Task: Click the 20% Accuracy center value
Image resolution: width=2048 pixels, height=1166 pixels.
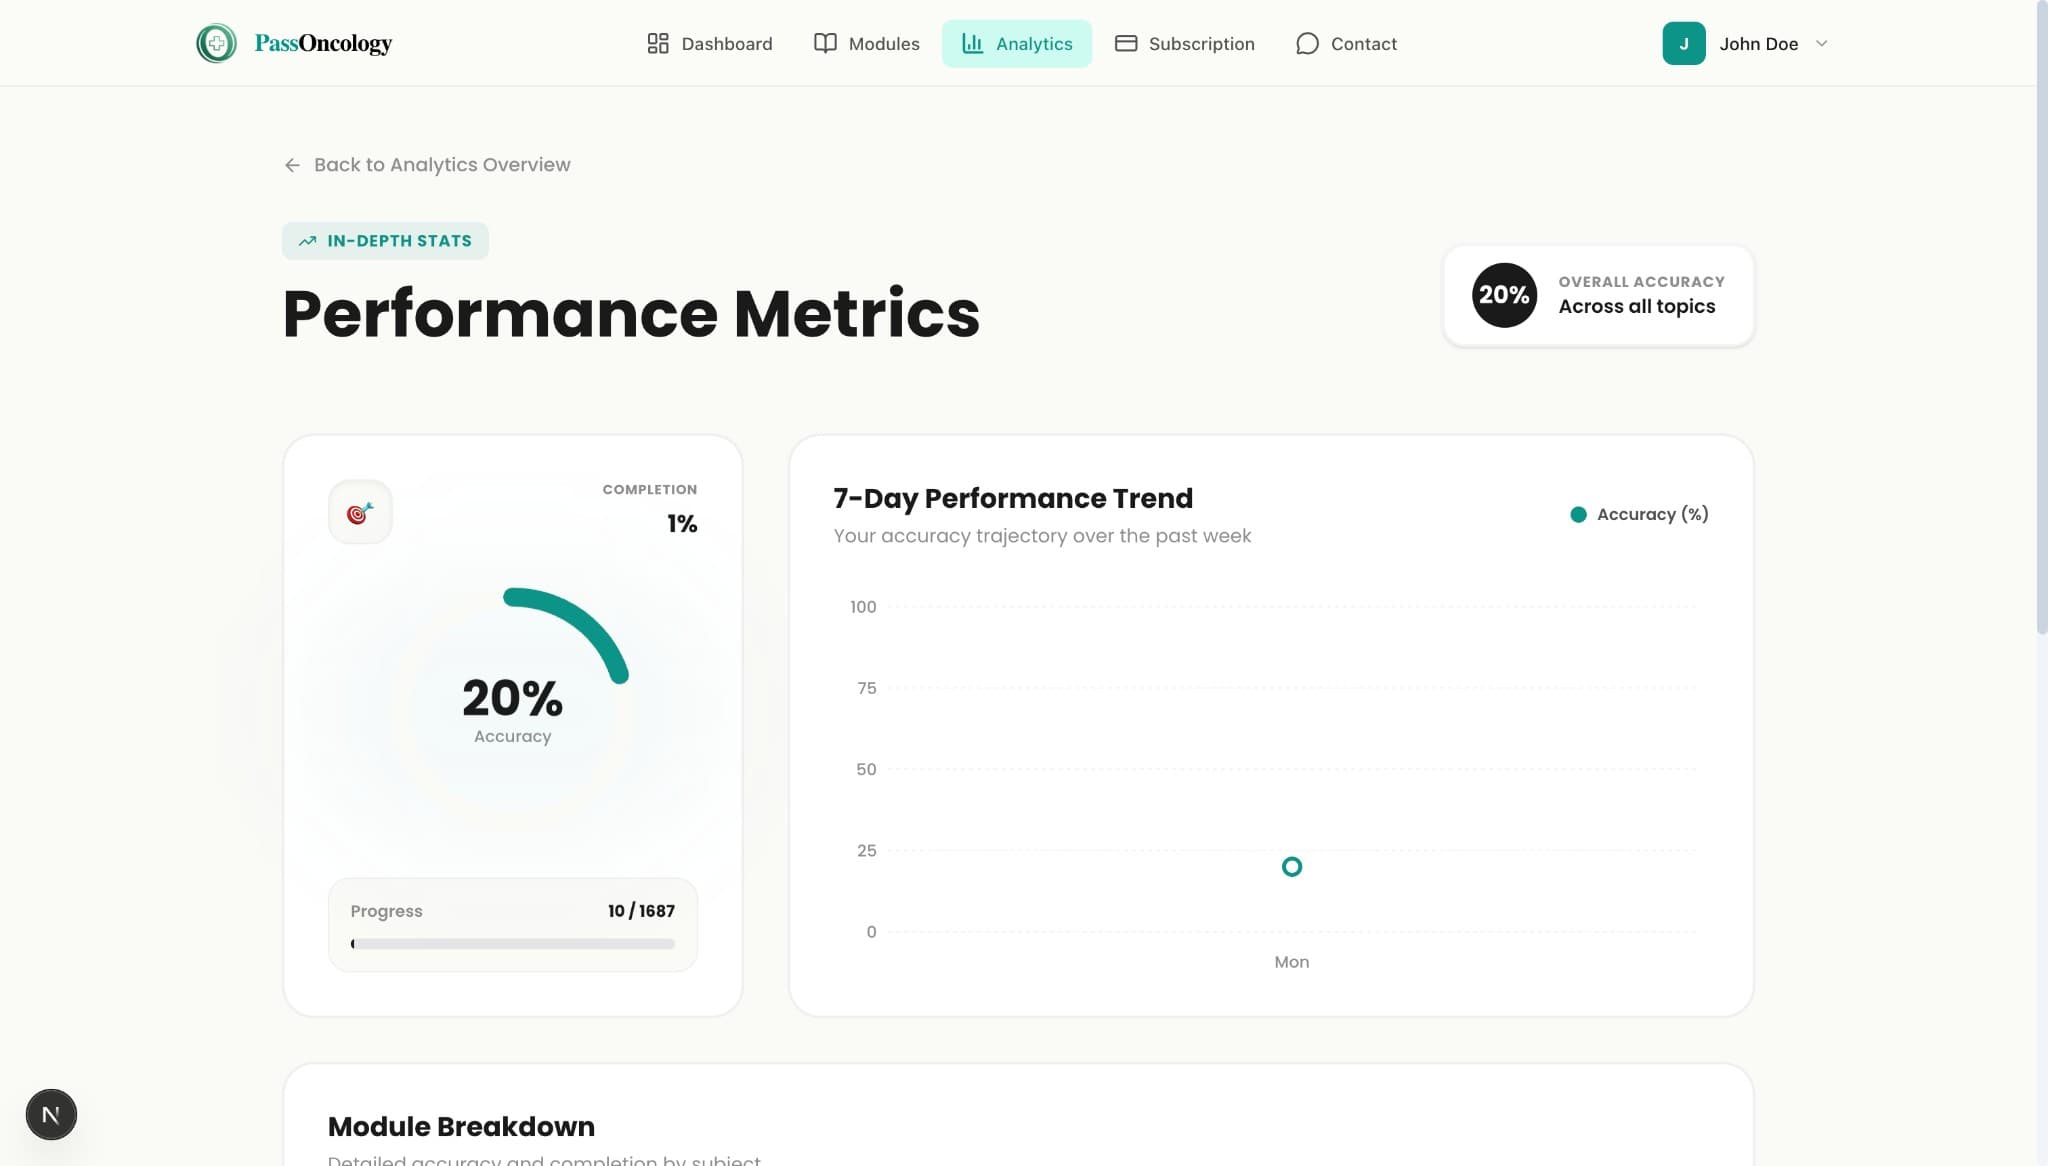Action: pos(512,697)
